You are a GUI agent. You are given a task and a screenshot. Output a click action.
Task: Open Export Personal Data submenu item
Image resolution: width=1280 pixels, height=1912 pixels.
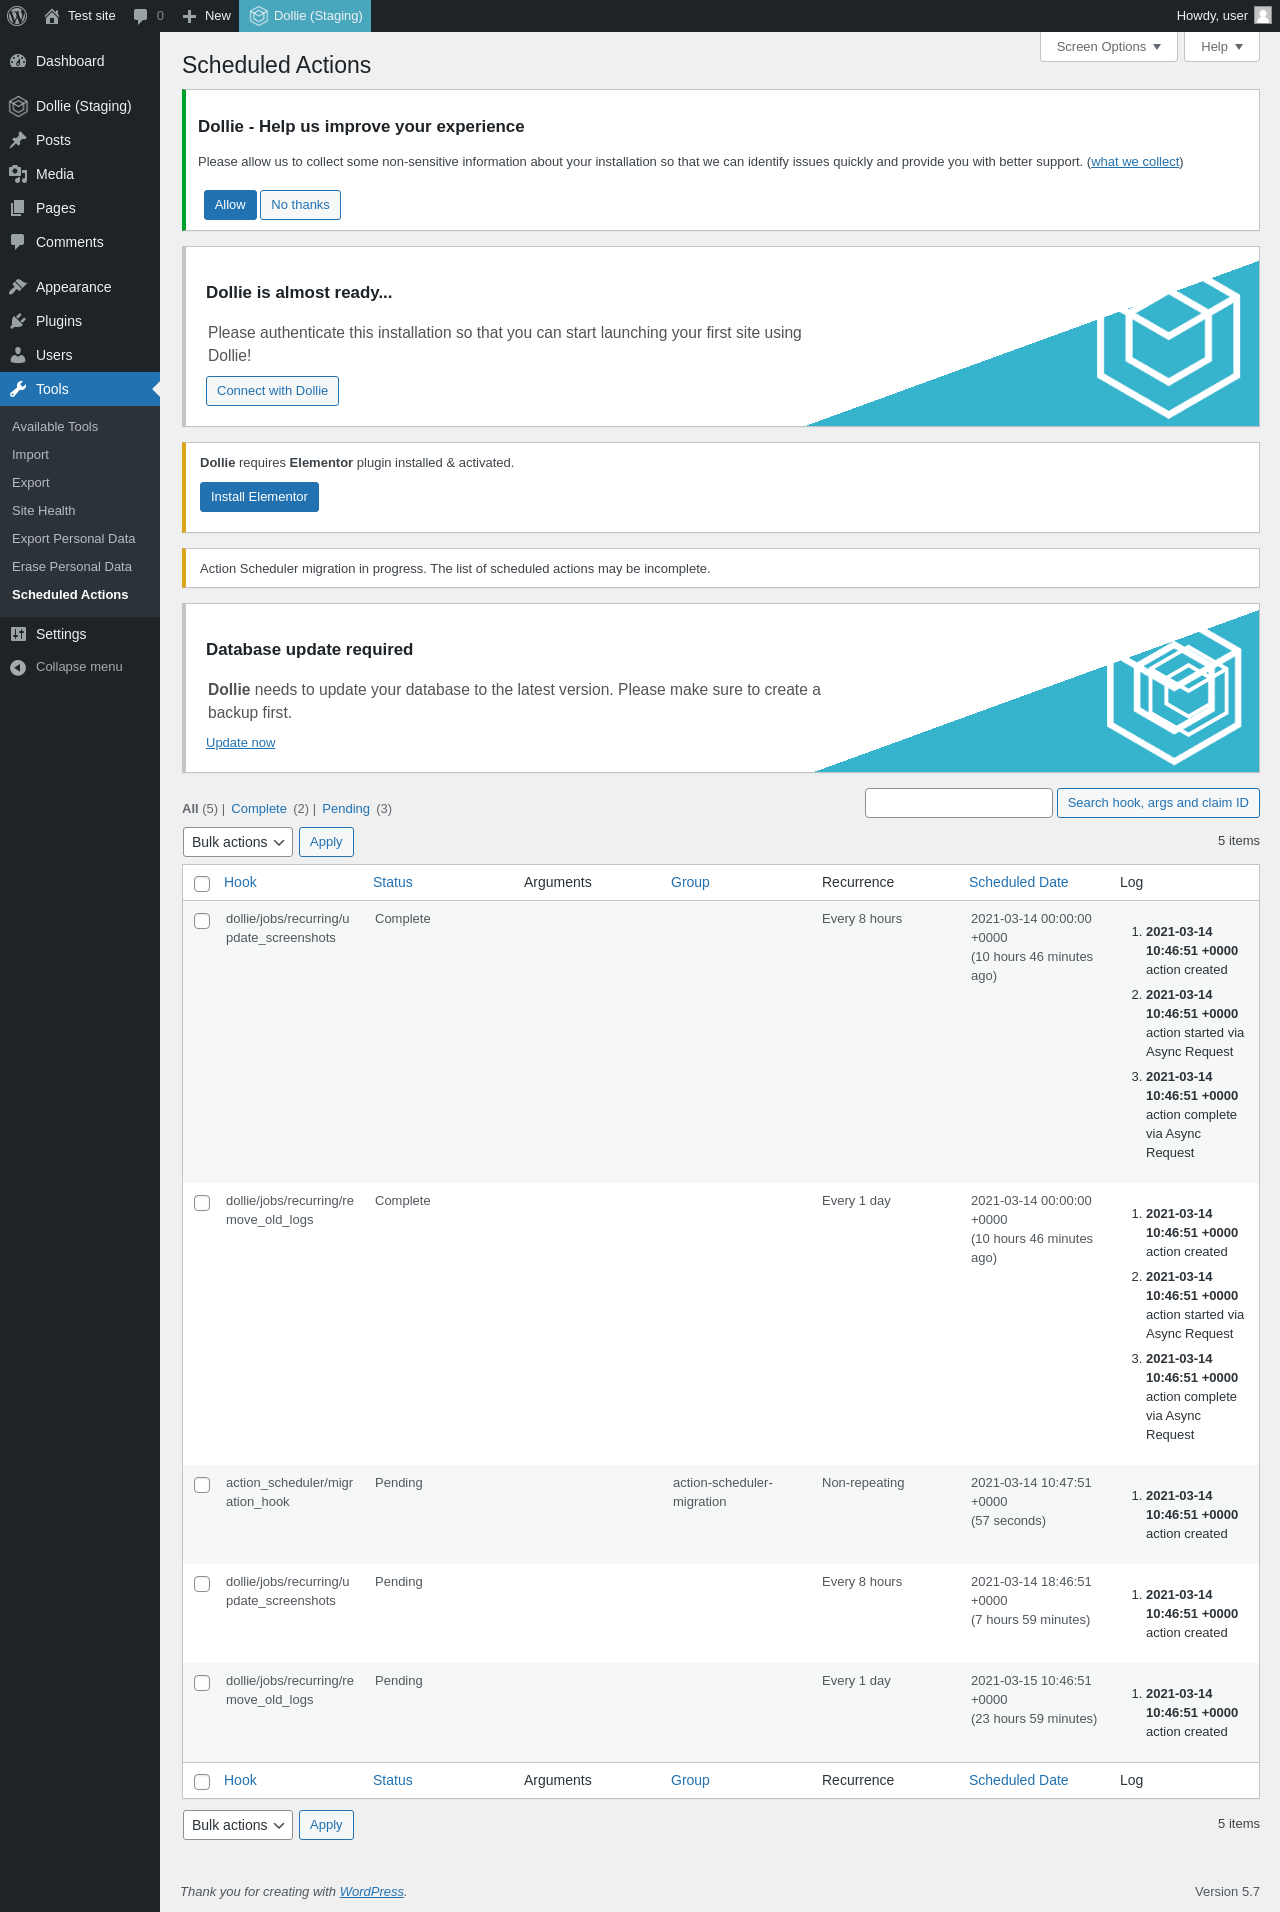pos(74,539)
